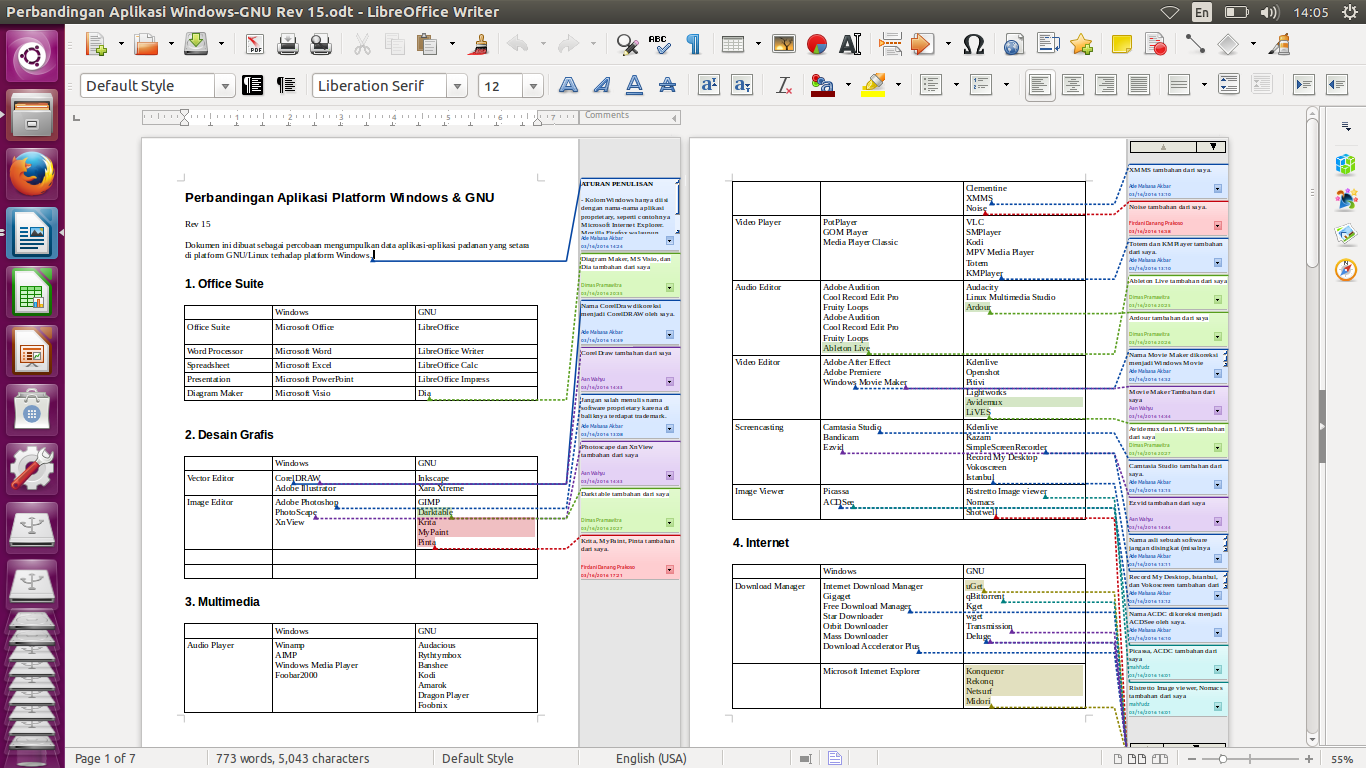Image resolution: width=1366 pixels, height=768 pixels.
Task: Export the document directly as PDF
Action: click(x=254, y=44)
